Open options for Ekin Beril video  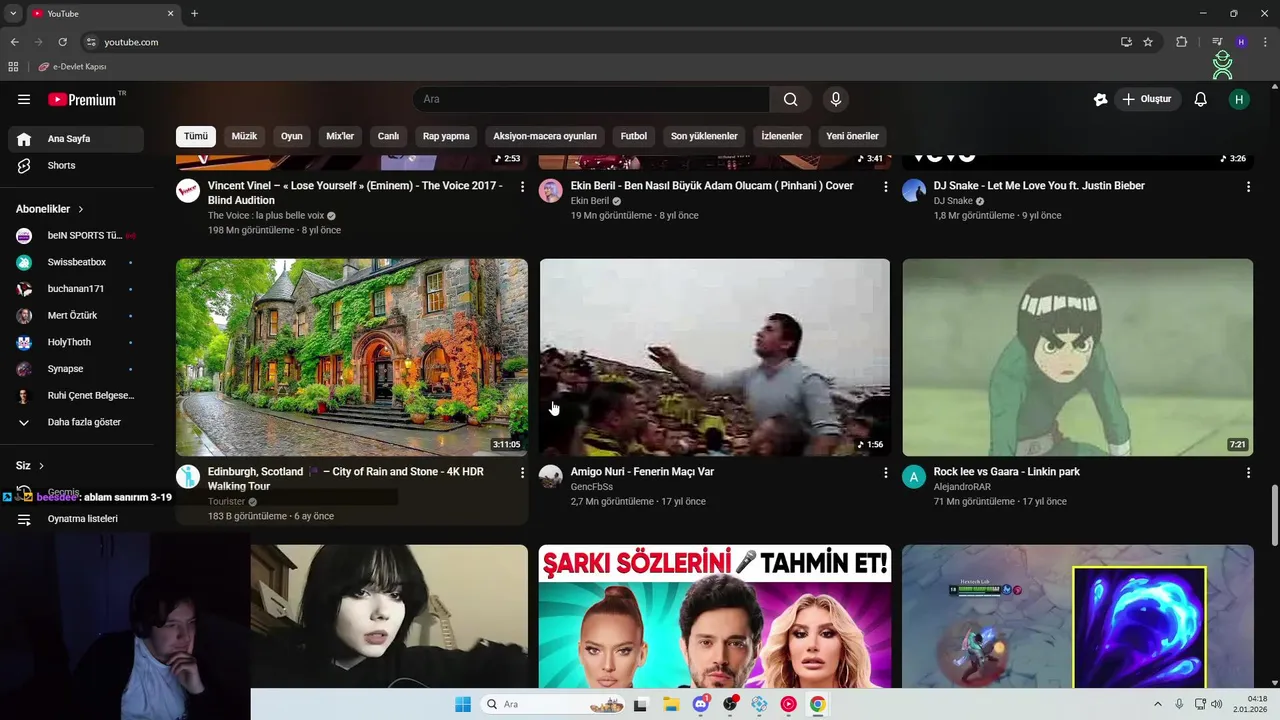coord(885,187)
